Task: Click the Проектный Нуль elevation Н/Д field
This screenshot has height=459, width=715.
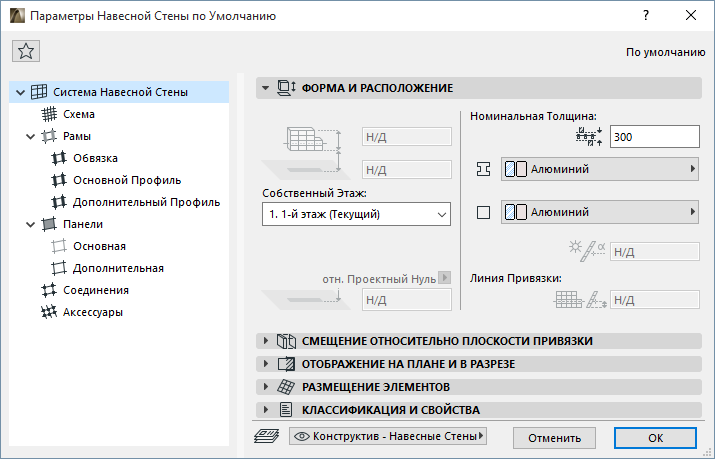Action: click(x=407, y=300)
